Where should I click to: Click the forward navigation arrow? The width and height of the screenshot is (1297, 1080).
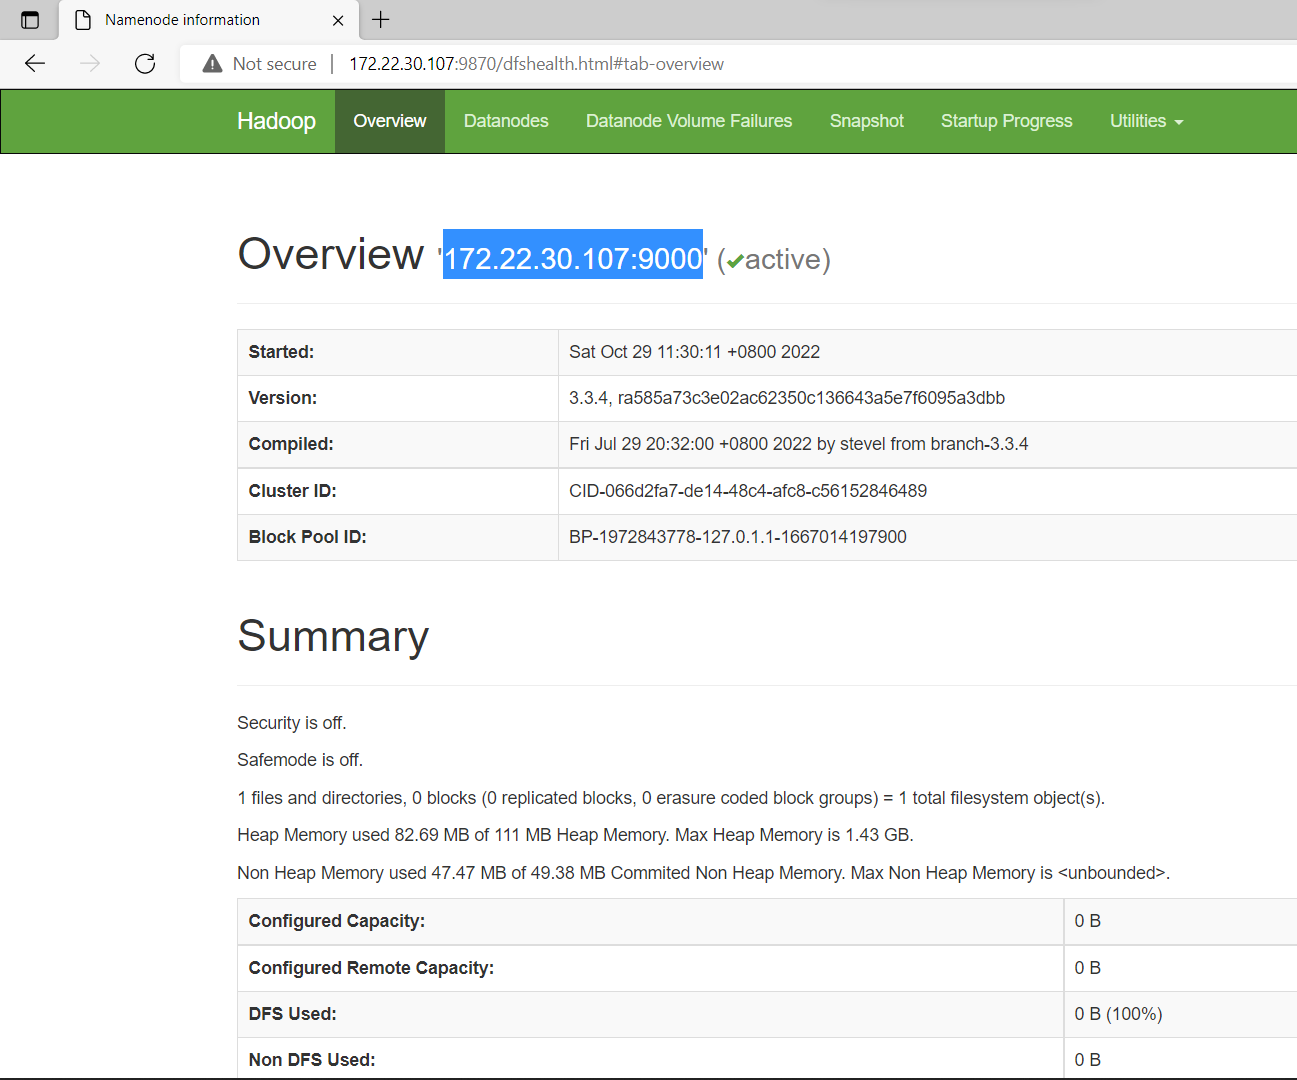pyautogui.click(x=89, y=63)
